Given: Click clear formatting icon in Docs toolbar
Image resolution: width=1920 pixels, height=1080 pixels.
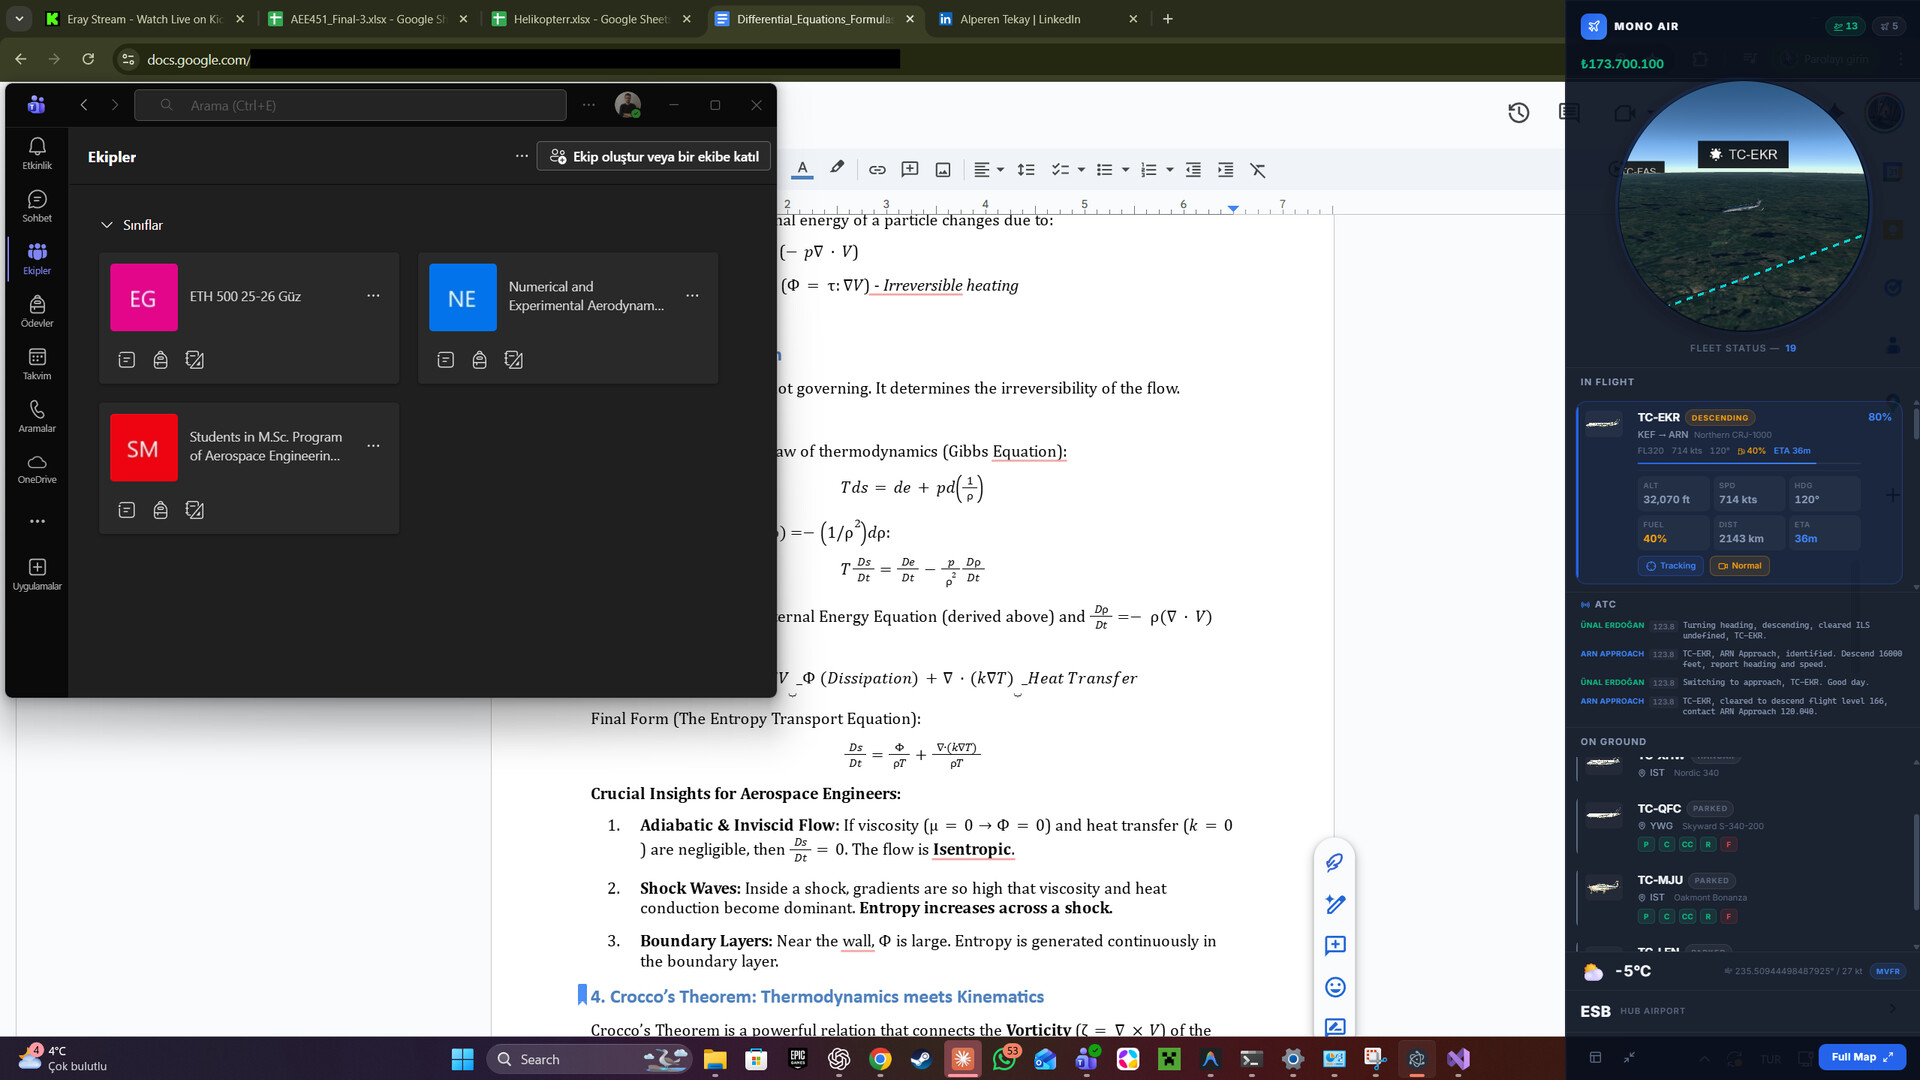Looking at the screenshot, I should point(1258,170).
